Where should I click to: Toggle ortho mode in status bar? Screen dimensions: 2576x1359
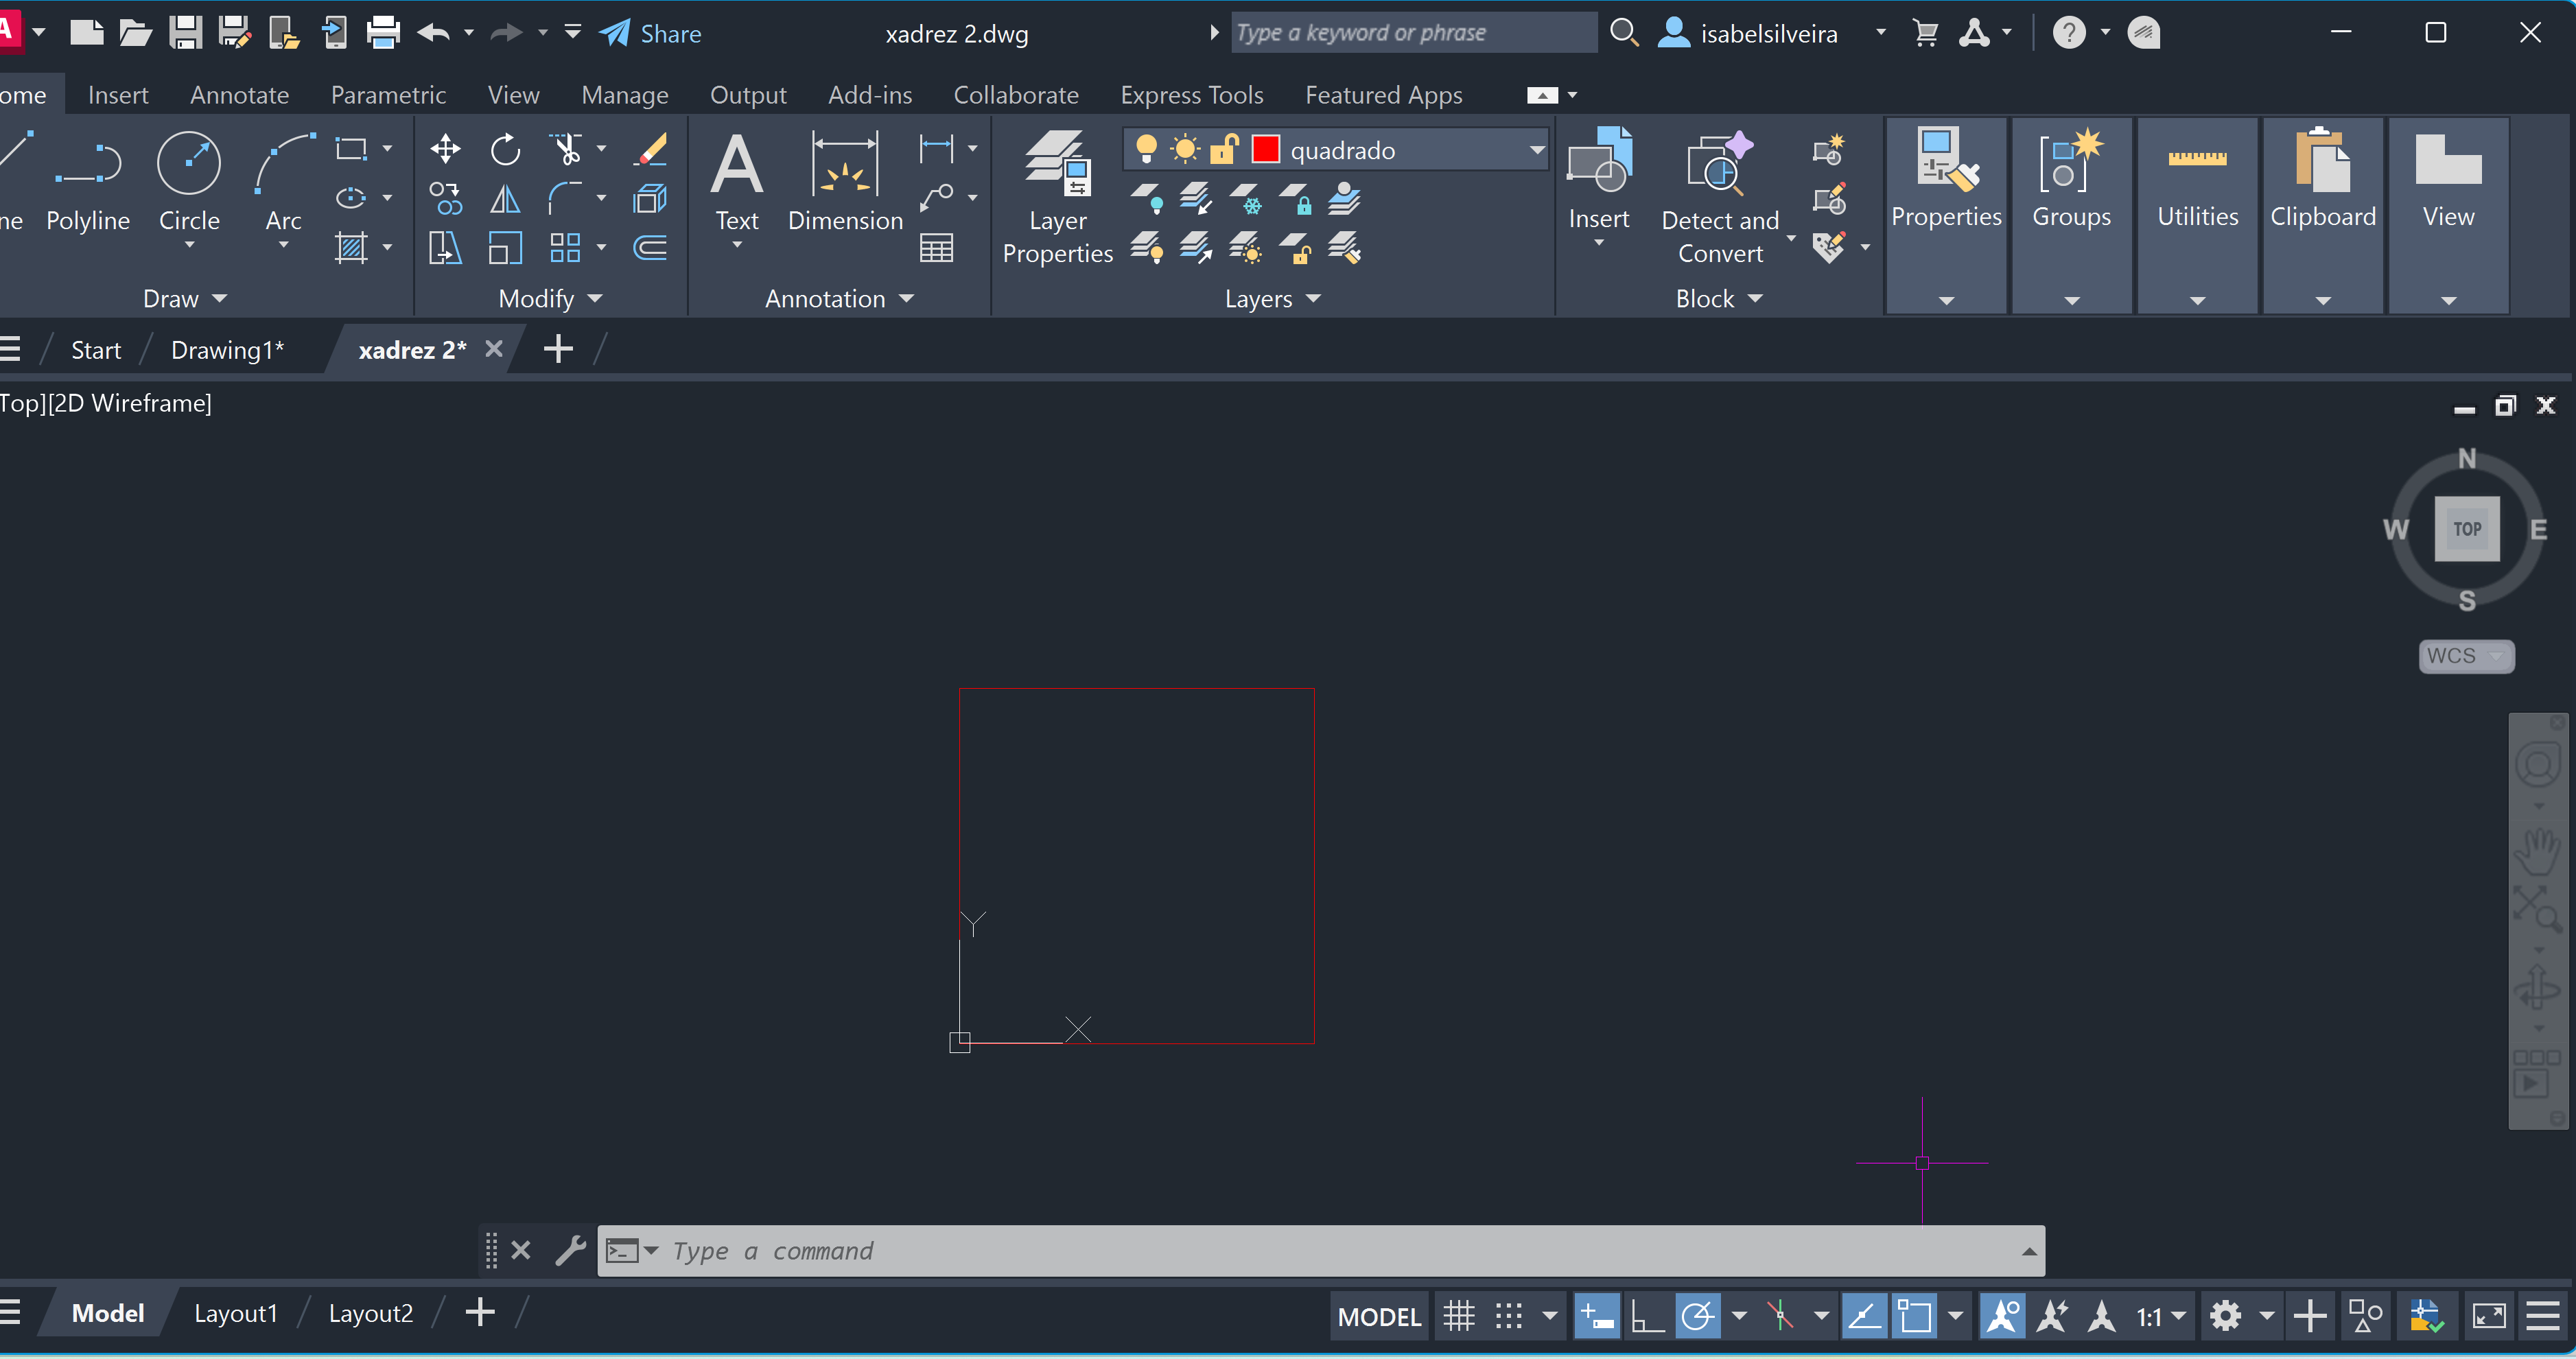1646,1316
